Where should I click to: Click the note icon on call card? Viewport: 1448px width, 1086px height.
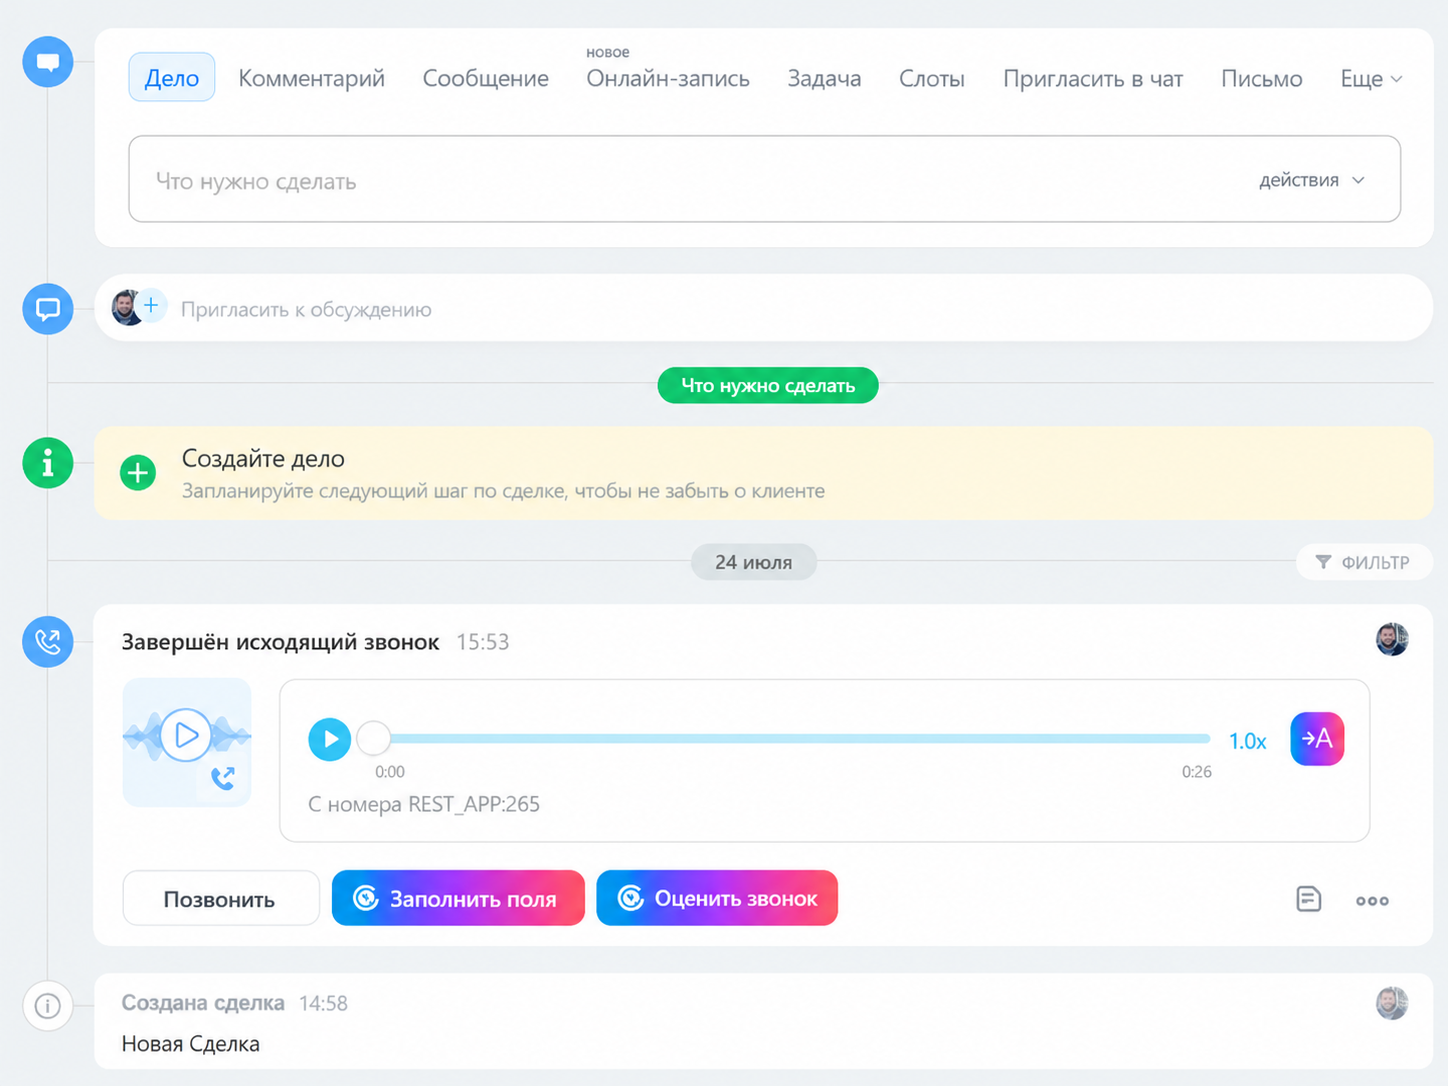click(x=1309, y=899)
